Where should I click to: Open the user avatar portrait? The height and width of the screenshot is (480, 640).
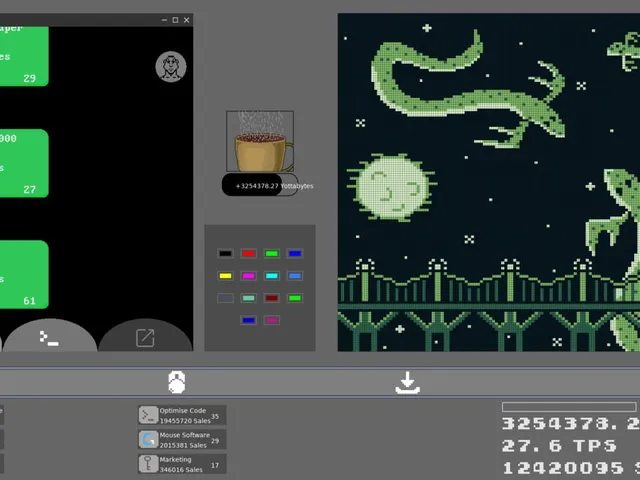click(x=171, y=67)
